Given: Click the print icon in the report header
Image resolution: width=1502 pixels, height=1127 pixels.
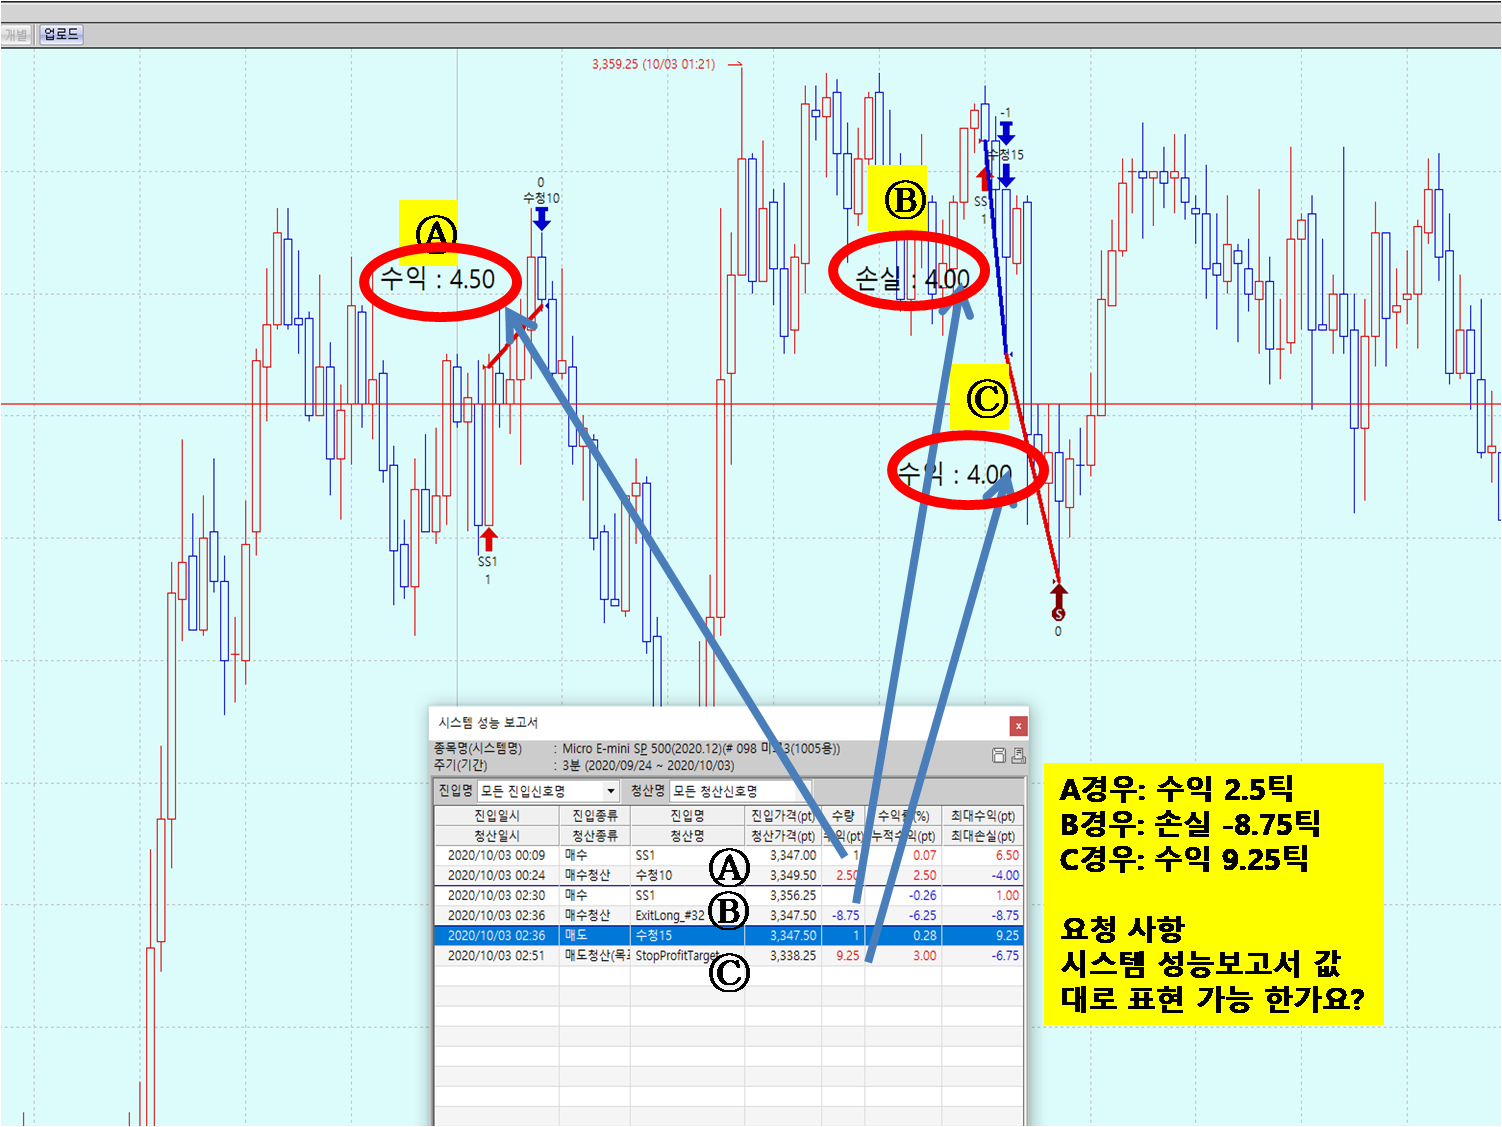Looking at the screenshot, I should 1018,756.
